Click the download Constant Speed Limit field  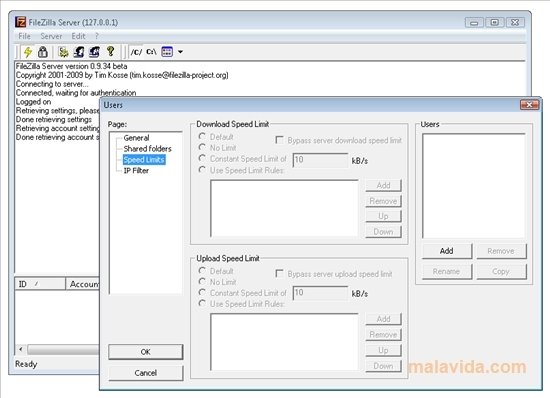[x=320, y=160]
